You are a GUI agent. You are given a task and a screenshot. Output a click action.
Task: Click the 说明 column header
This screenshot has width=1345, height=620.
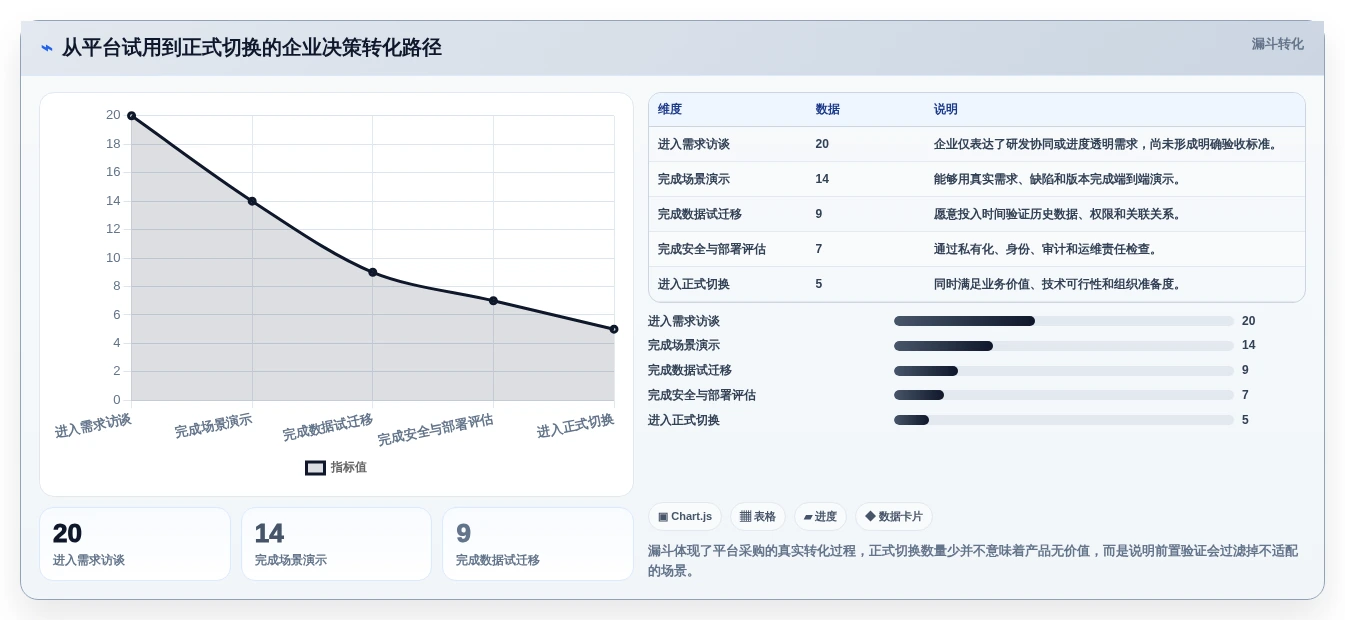pyautogui.click(x=946, y=110)
